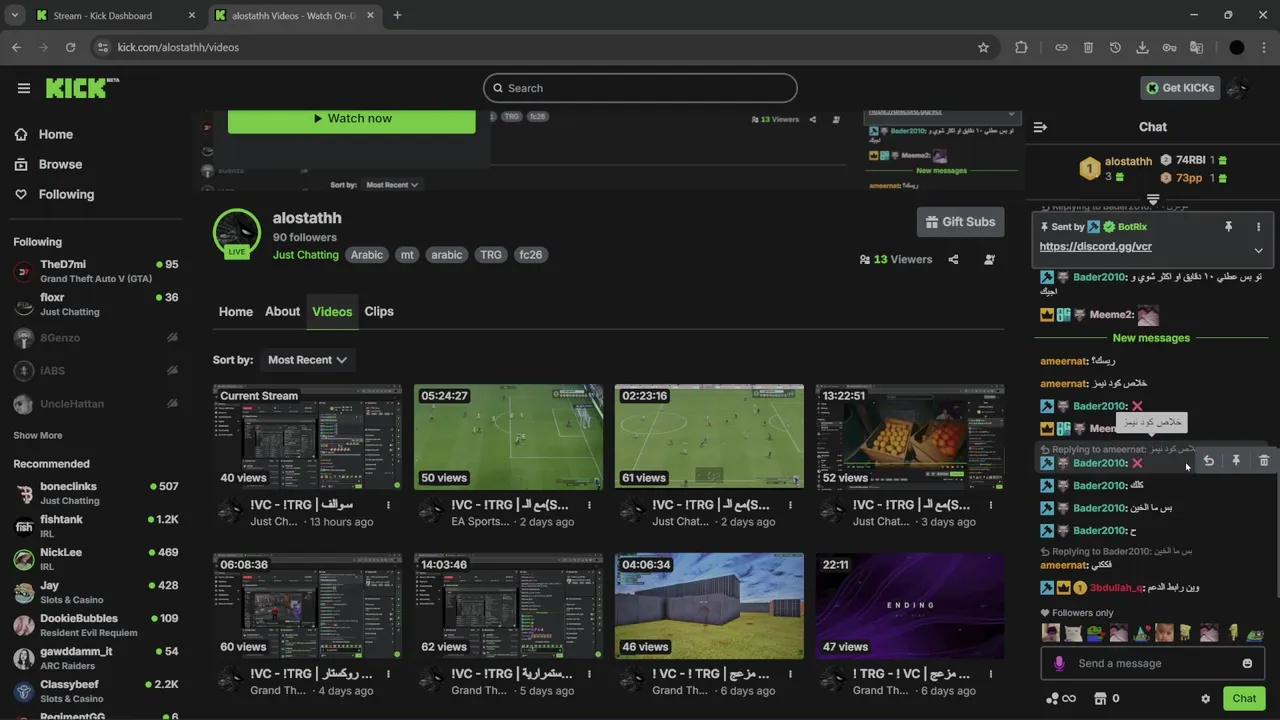Open the browser tab search dropdown
Image resolution: width=1280 pixels, height=720 pixels.
(x=14, y=15)
